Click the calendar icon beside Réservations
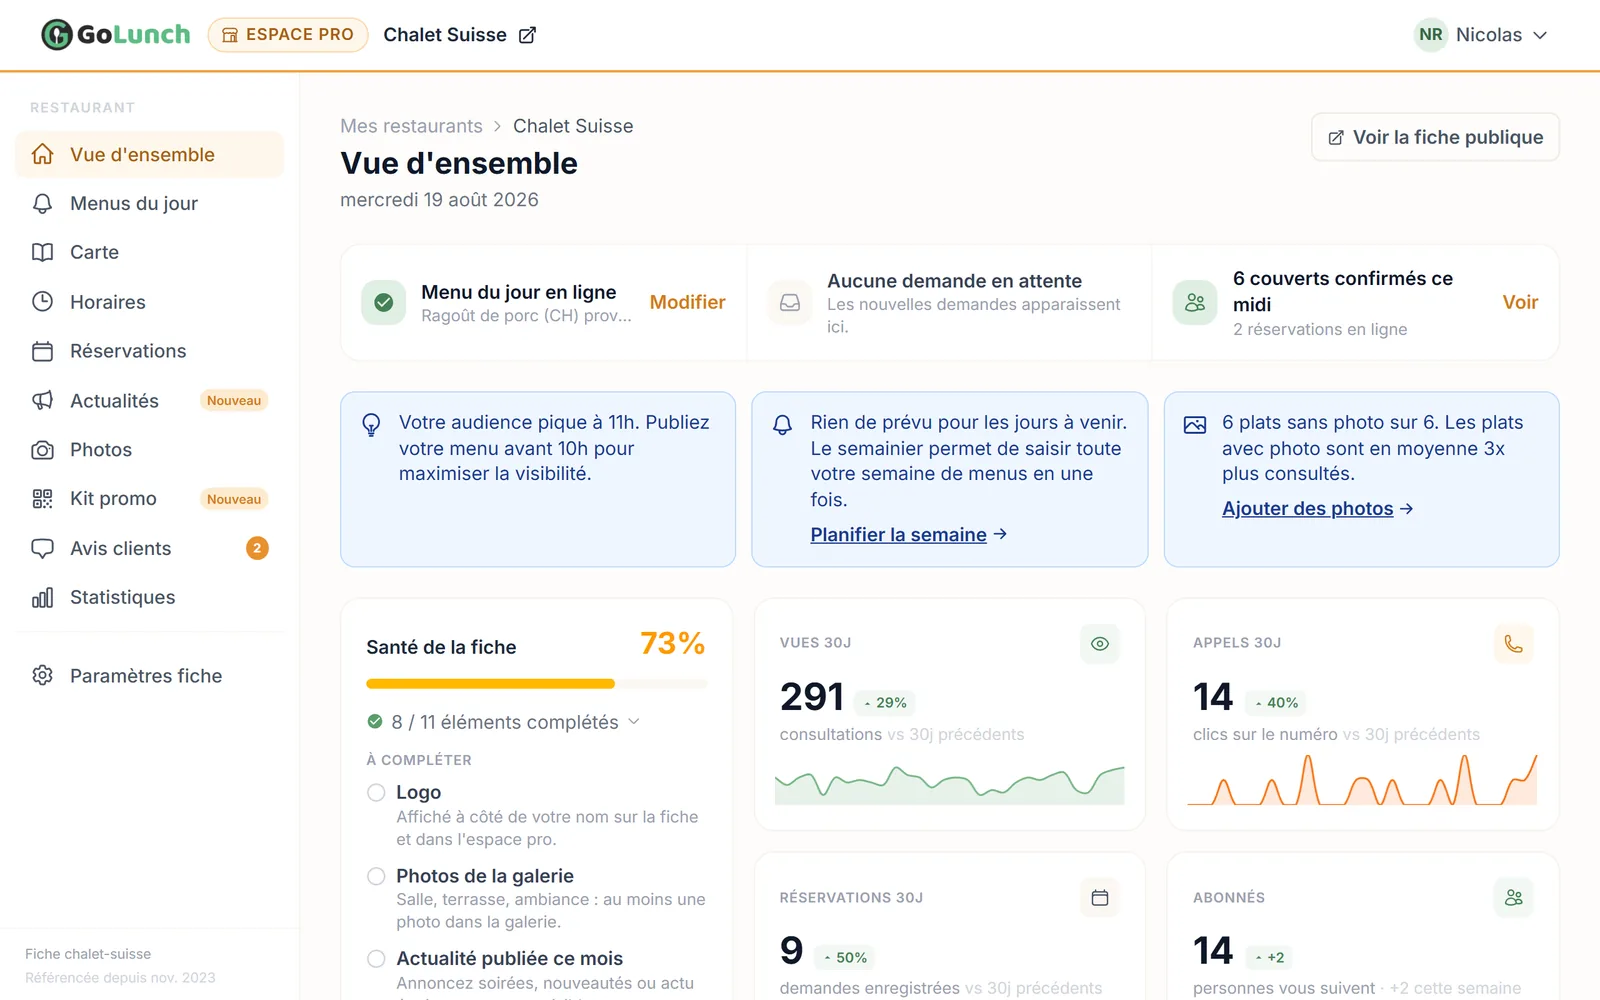1600x1000 pixels. tap(42, 351)
